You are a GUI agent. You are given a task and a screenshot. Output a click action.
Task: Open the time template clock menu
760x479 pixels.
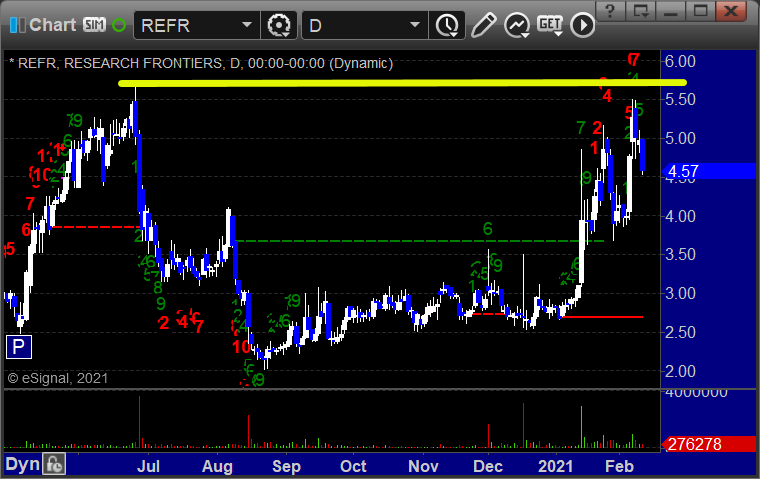pyautogui.click(x=446, y=25)
